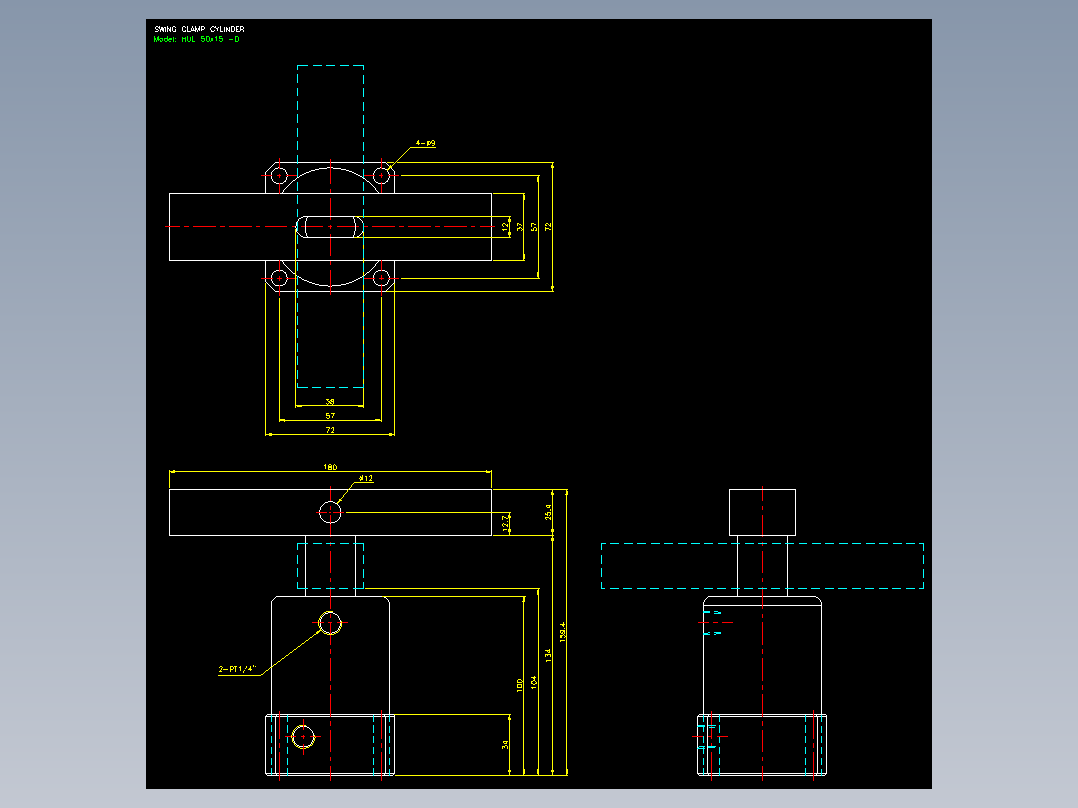Select the 180 length dimension text
This screenshot has width=1078, height=808.
330,467
